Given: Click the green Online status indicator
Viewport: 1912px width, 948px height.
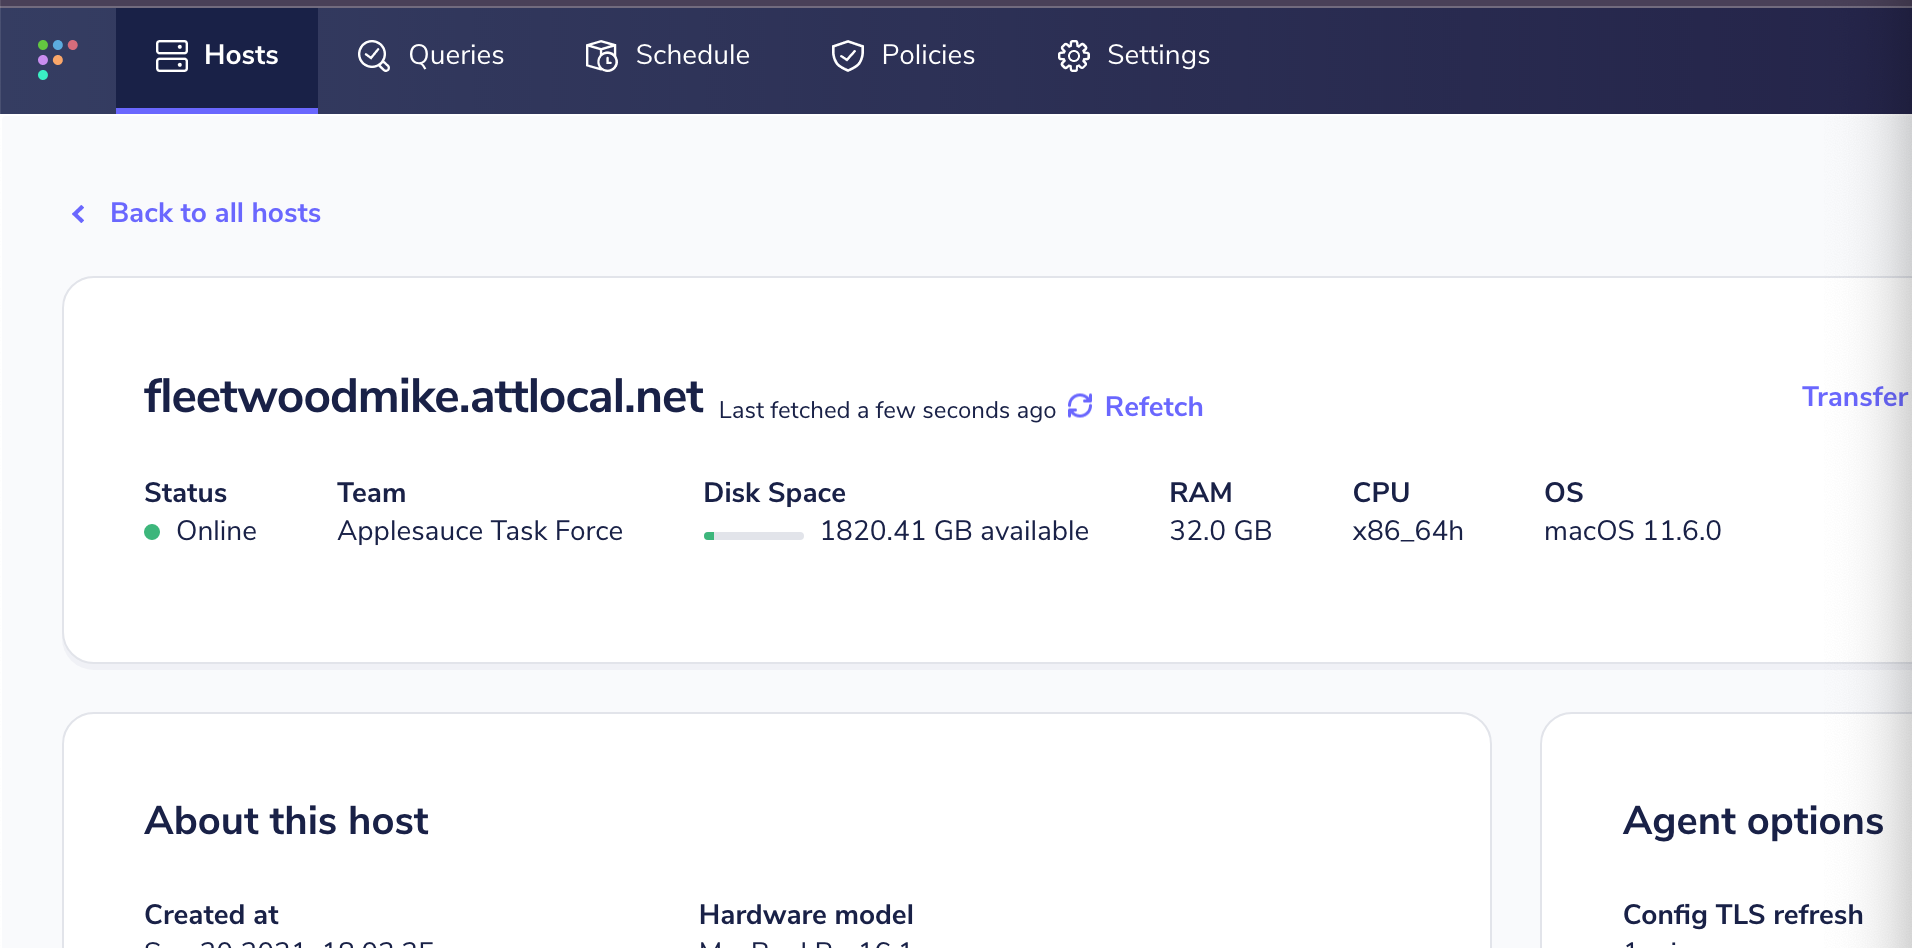Looking at the screenshot, I should [153, 531].
